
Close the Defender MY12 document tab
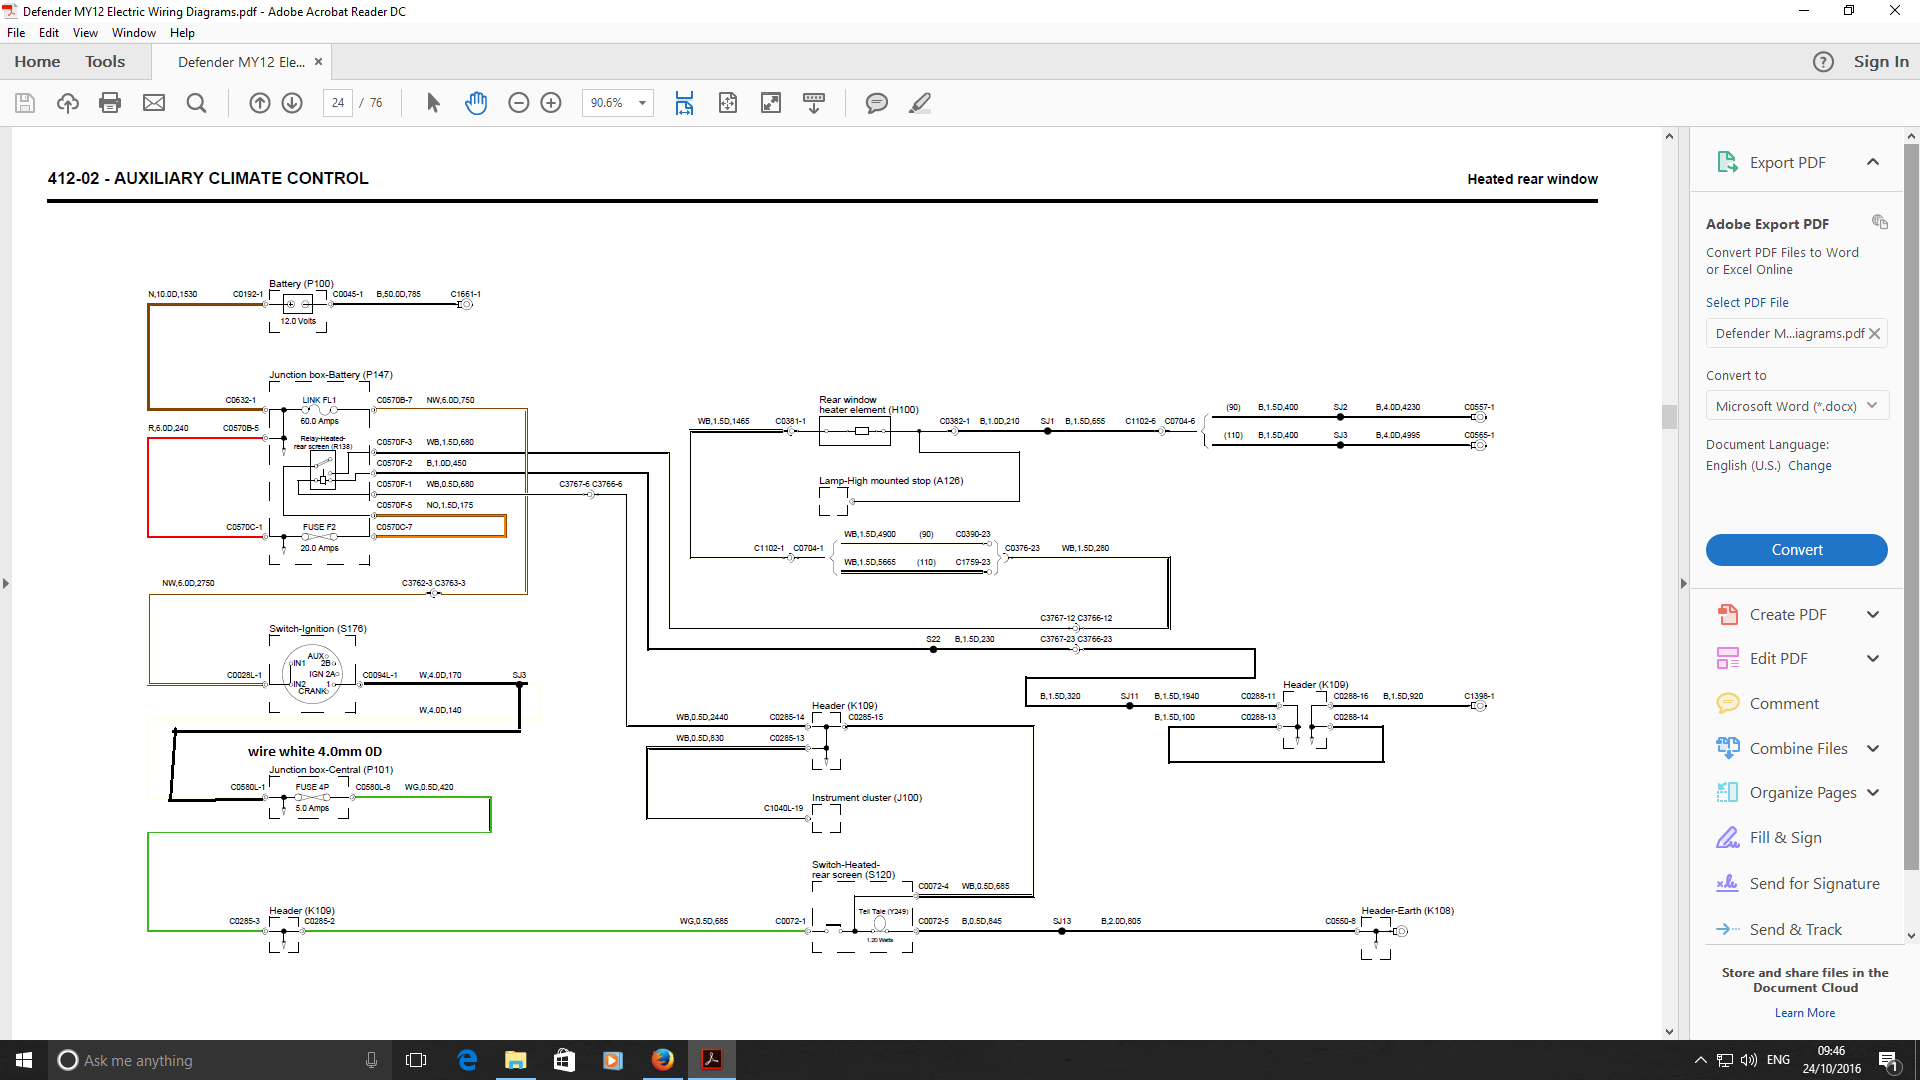tap(318, 62)
